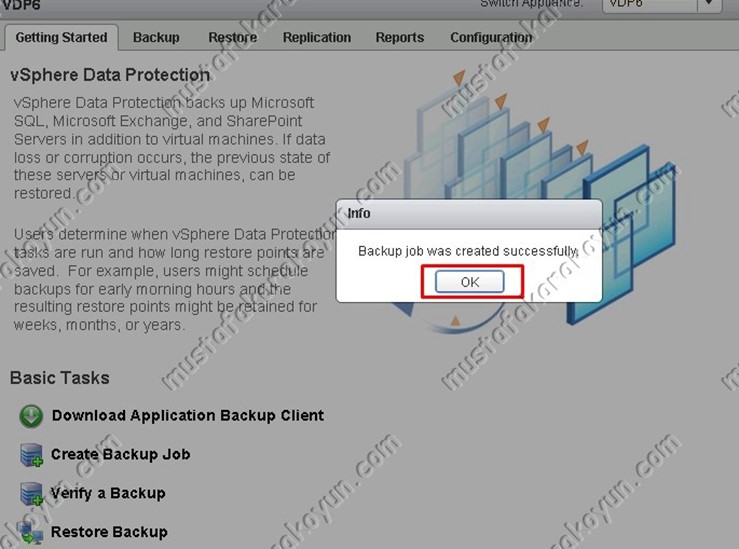Viewport: 739px width, 549px height.
Task: Open Download Application Backup Client link
Action: click(188, 416)
